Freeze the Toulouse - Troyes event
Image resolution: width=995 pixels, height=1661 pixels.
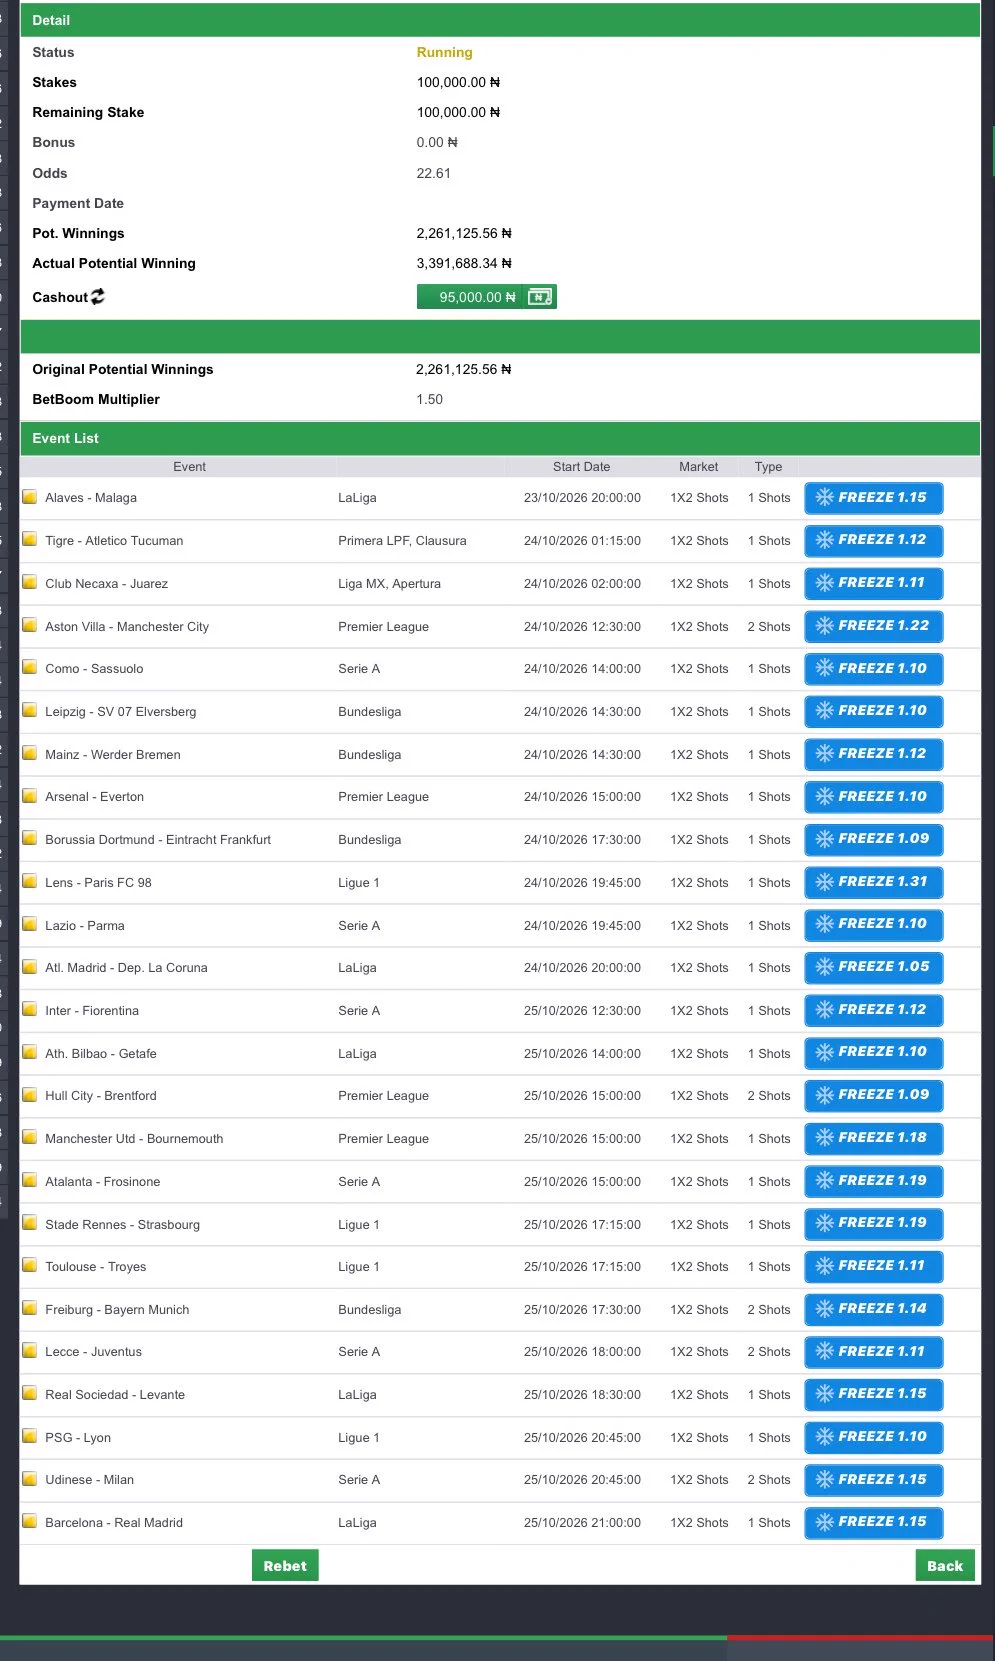click(x=874, y=1266)
